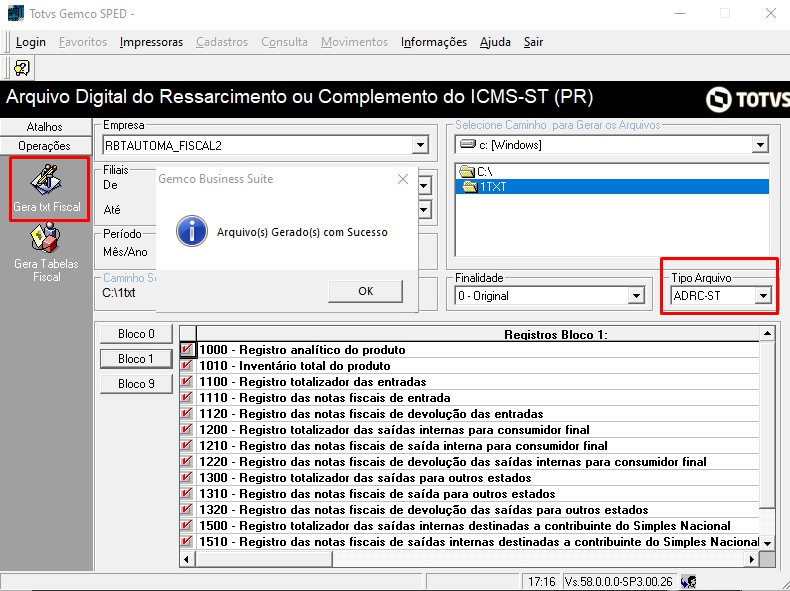This screenshot has height=591, width=790.
Task: Click the horizontal scrollbar thumb
Action: 264,559
